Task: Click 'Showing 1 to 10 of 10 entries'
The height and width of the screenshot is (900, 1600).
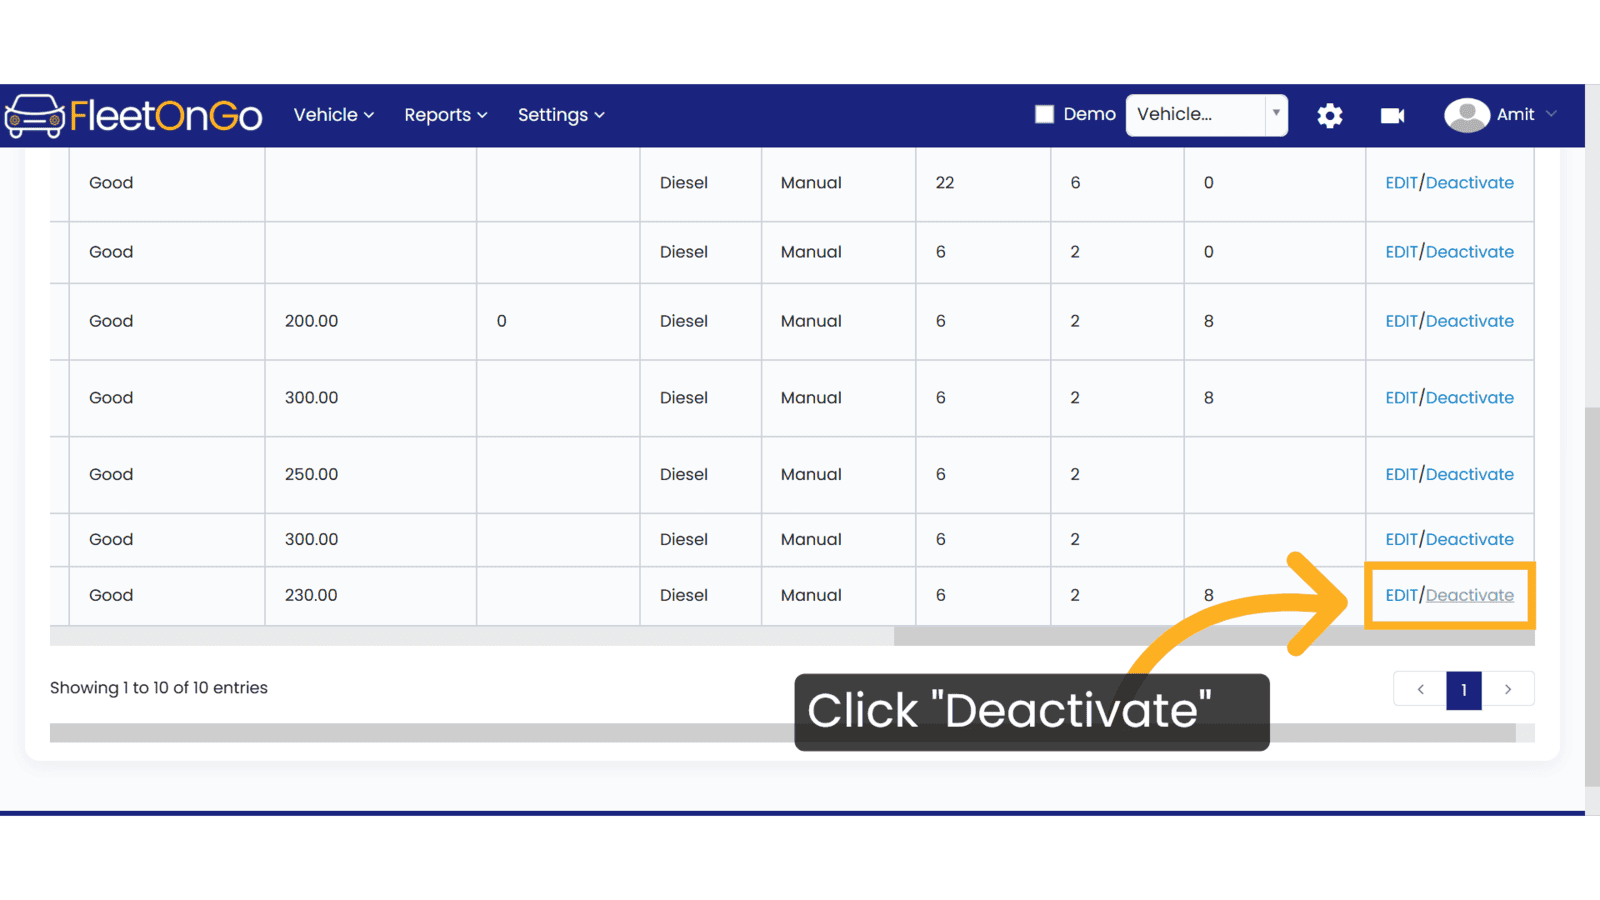Action: tap(159, 688)
